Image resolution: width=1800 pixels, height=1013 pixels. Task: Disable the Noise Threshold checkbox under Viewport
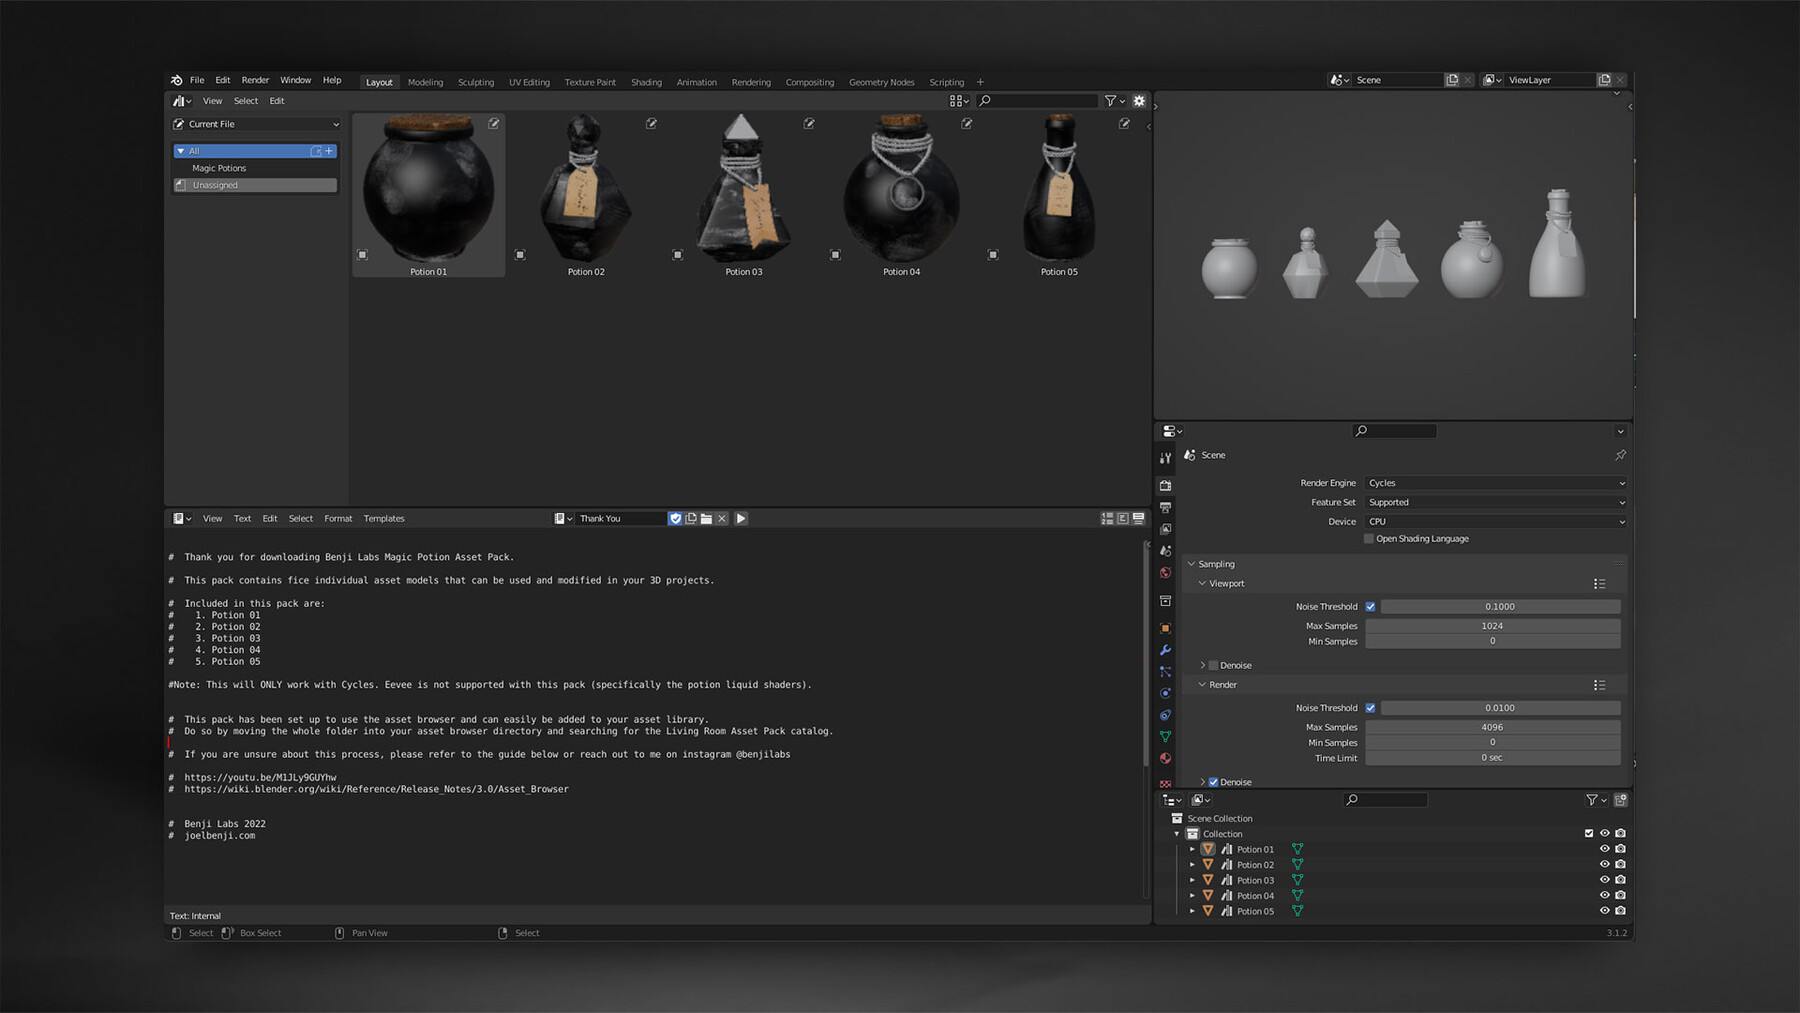[x=1370, y=606]
